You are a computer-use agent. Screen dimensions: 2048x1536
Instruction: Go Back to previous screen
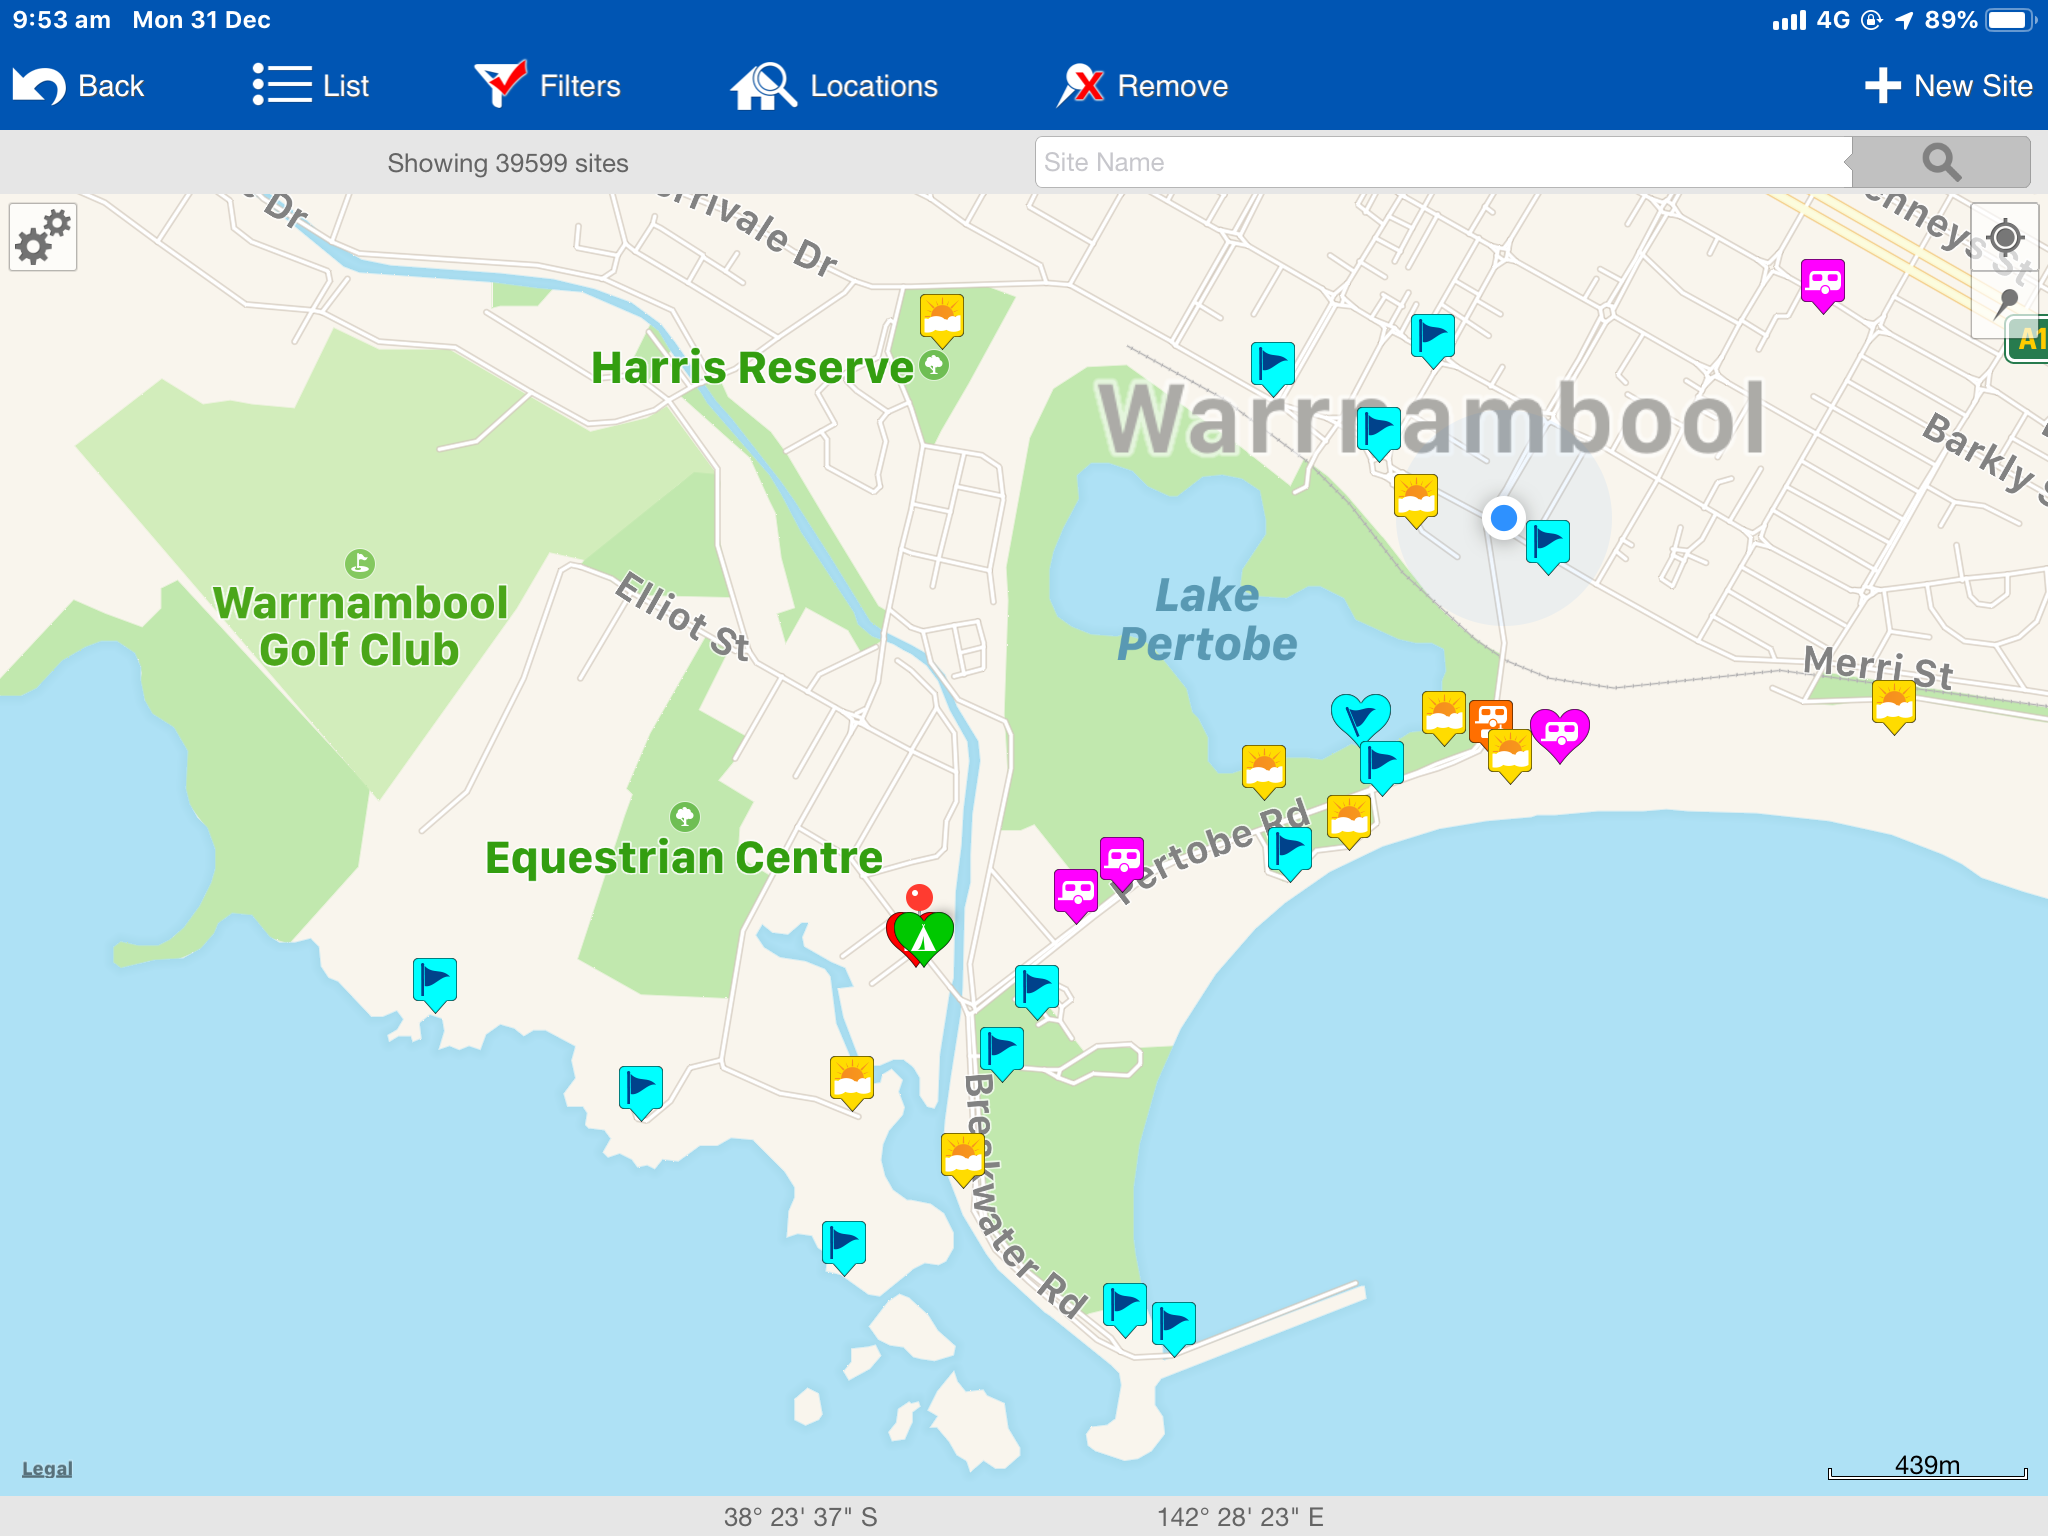(x=80, y=86)
